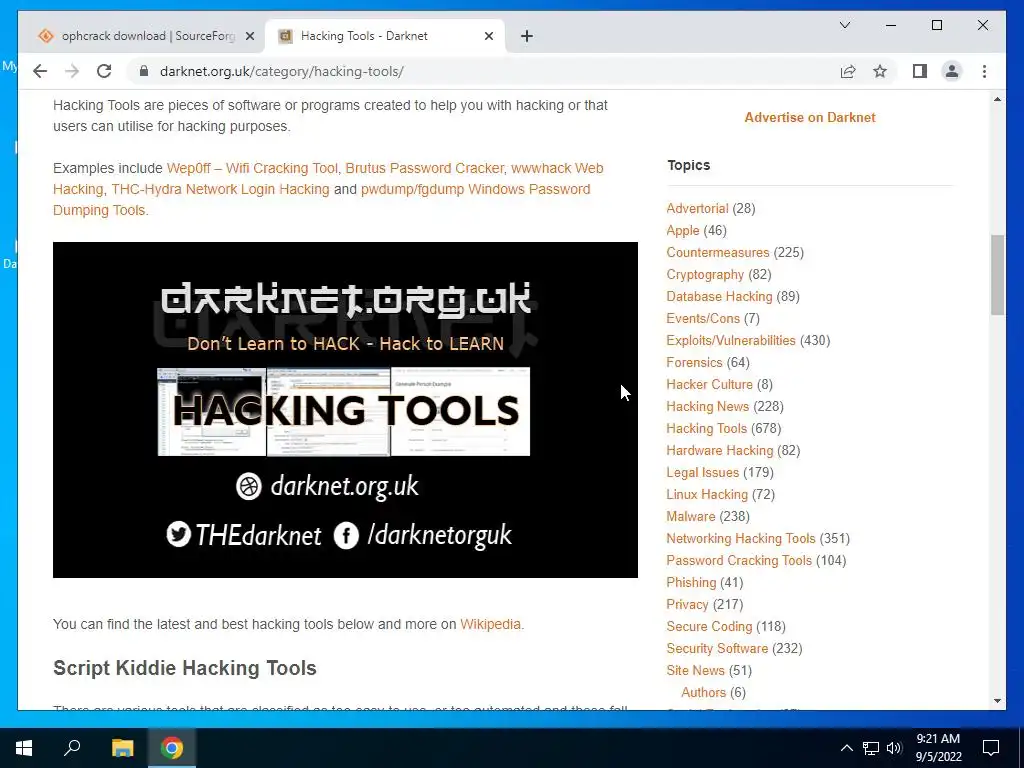This screenshot has height=768, width=1024.
Task: Close the Hacking Tools Darknet tab
Action: point(488,36)
